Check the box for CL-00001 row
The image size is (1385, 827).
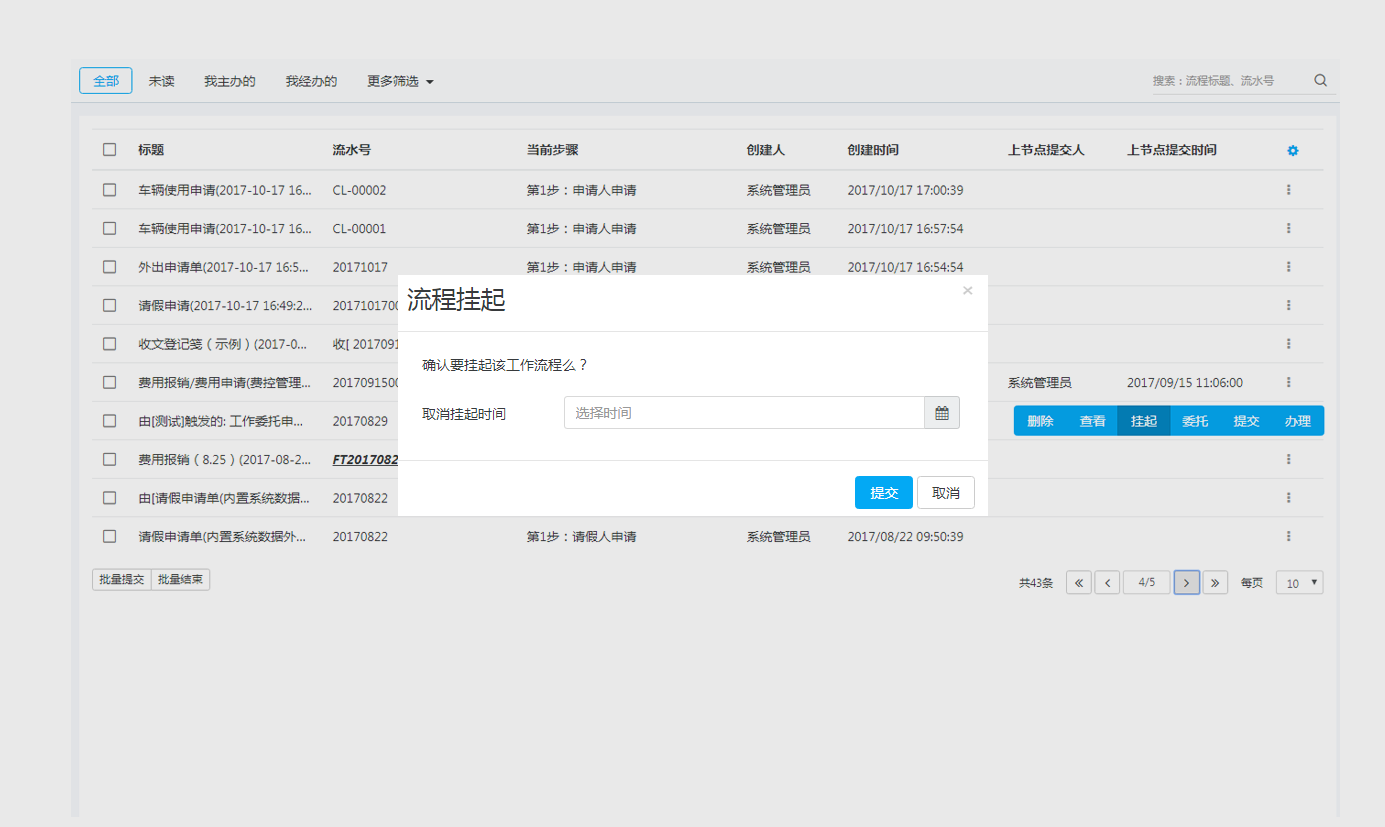[x=110, y=228]
